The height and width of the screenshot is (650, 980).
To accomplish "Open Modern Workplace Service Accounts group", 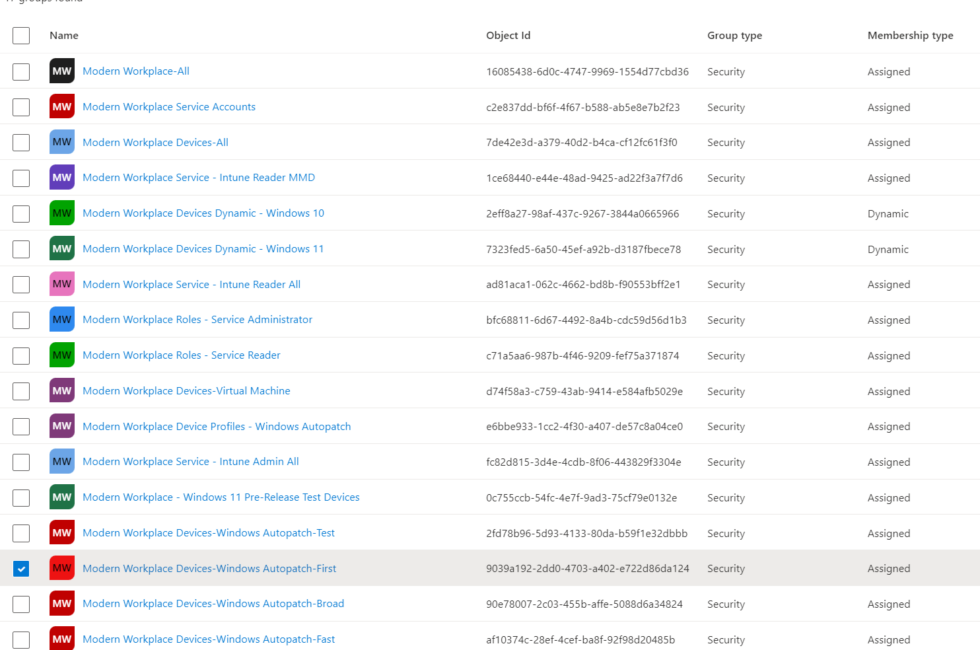I will point(169,107).
